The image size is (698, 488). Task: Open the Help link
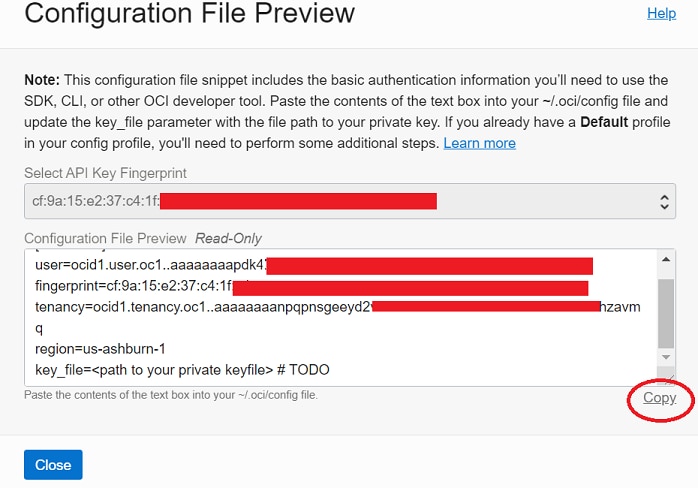(x=661, y=14)
